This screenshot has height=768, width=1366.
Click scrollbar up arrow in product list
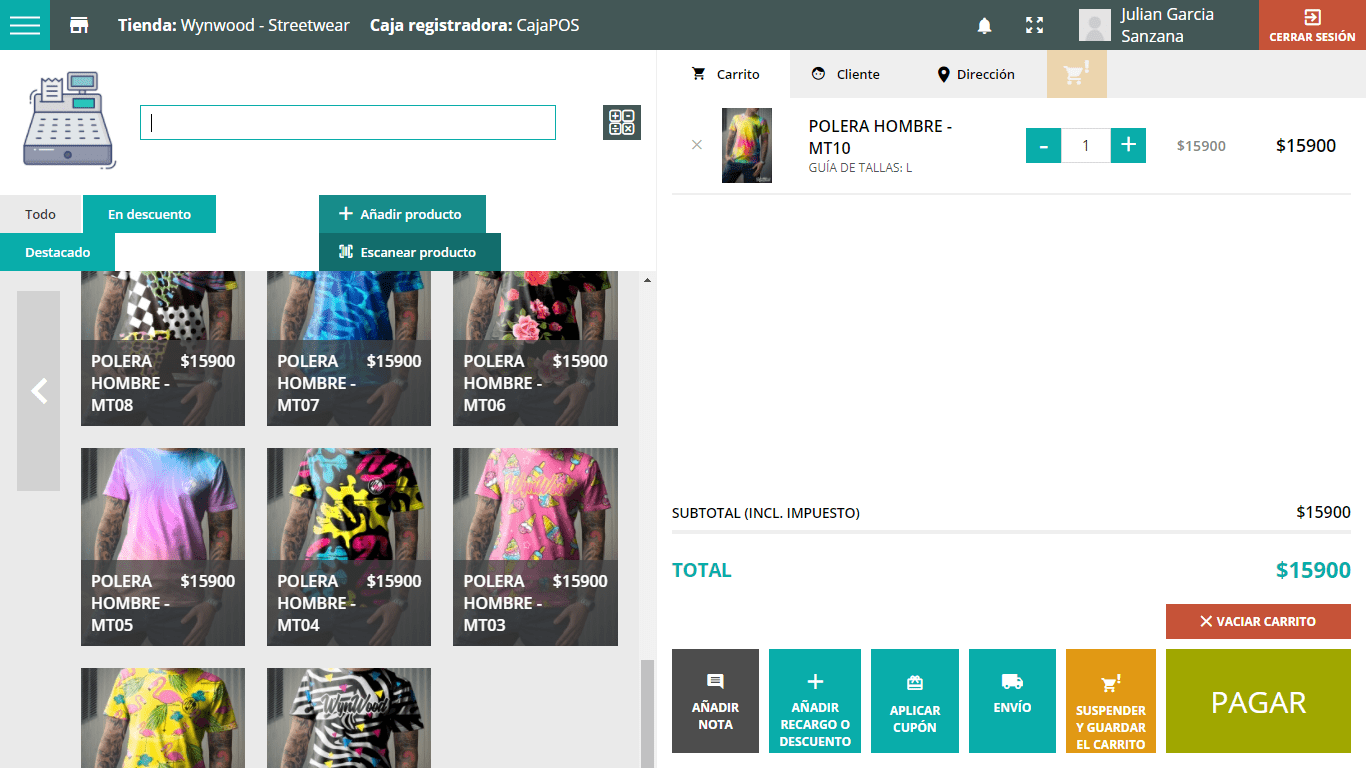647,280
